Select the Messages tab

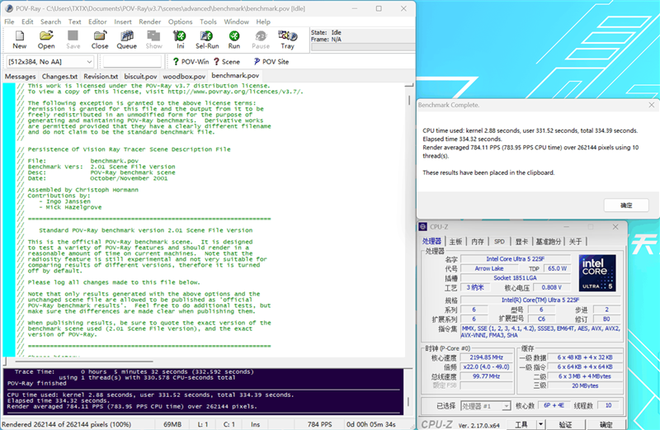pos(20,76)
